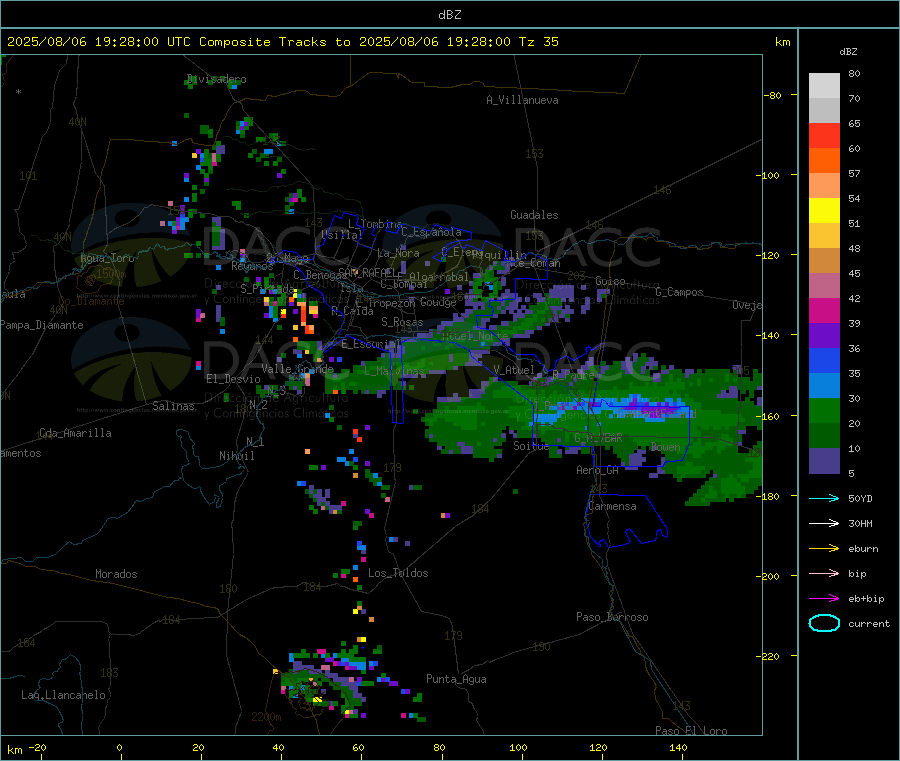Image resolution: width=900 pixels, height=761 pixels.
Task: Click the 'C_Española' map label
Action: (431, 232)
